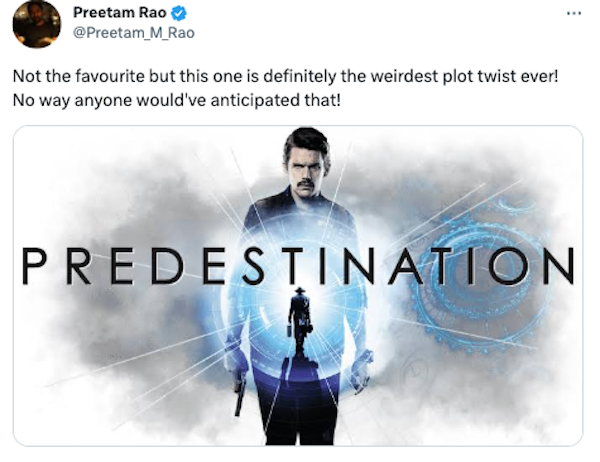Image resolution: width=600 pixels, height=462 pixels.
Task: Open the tweet's three-dot more options menu
Action: pos(572,14)
